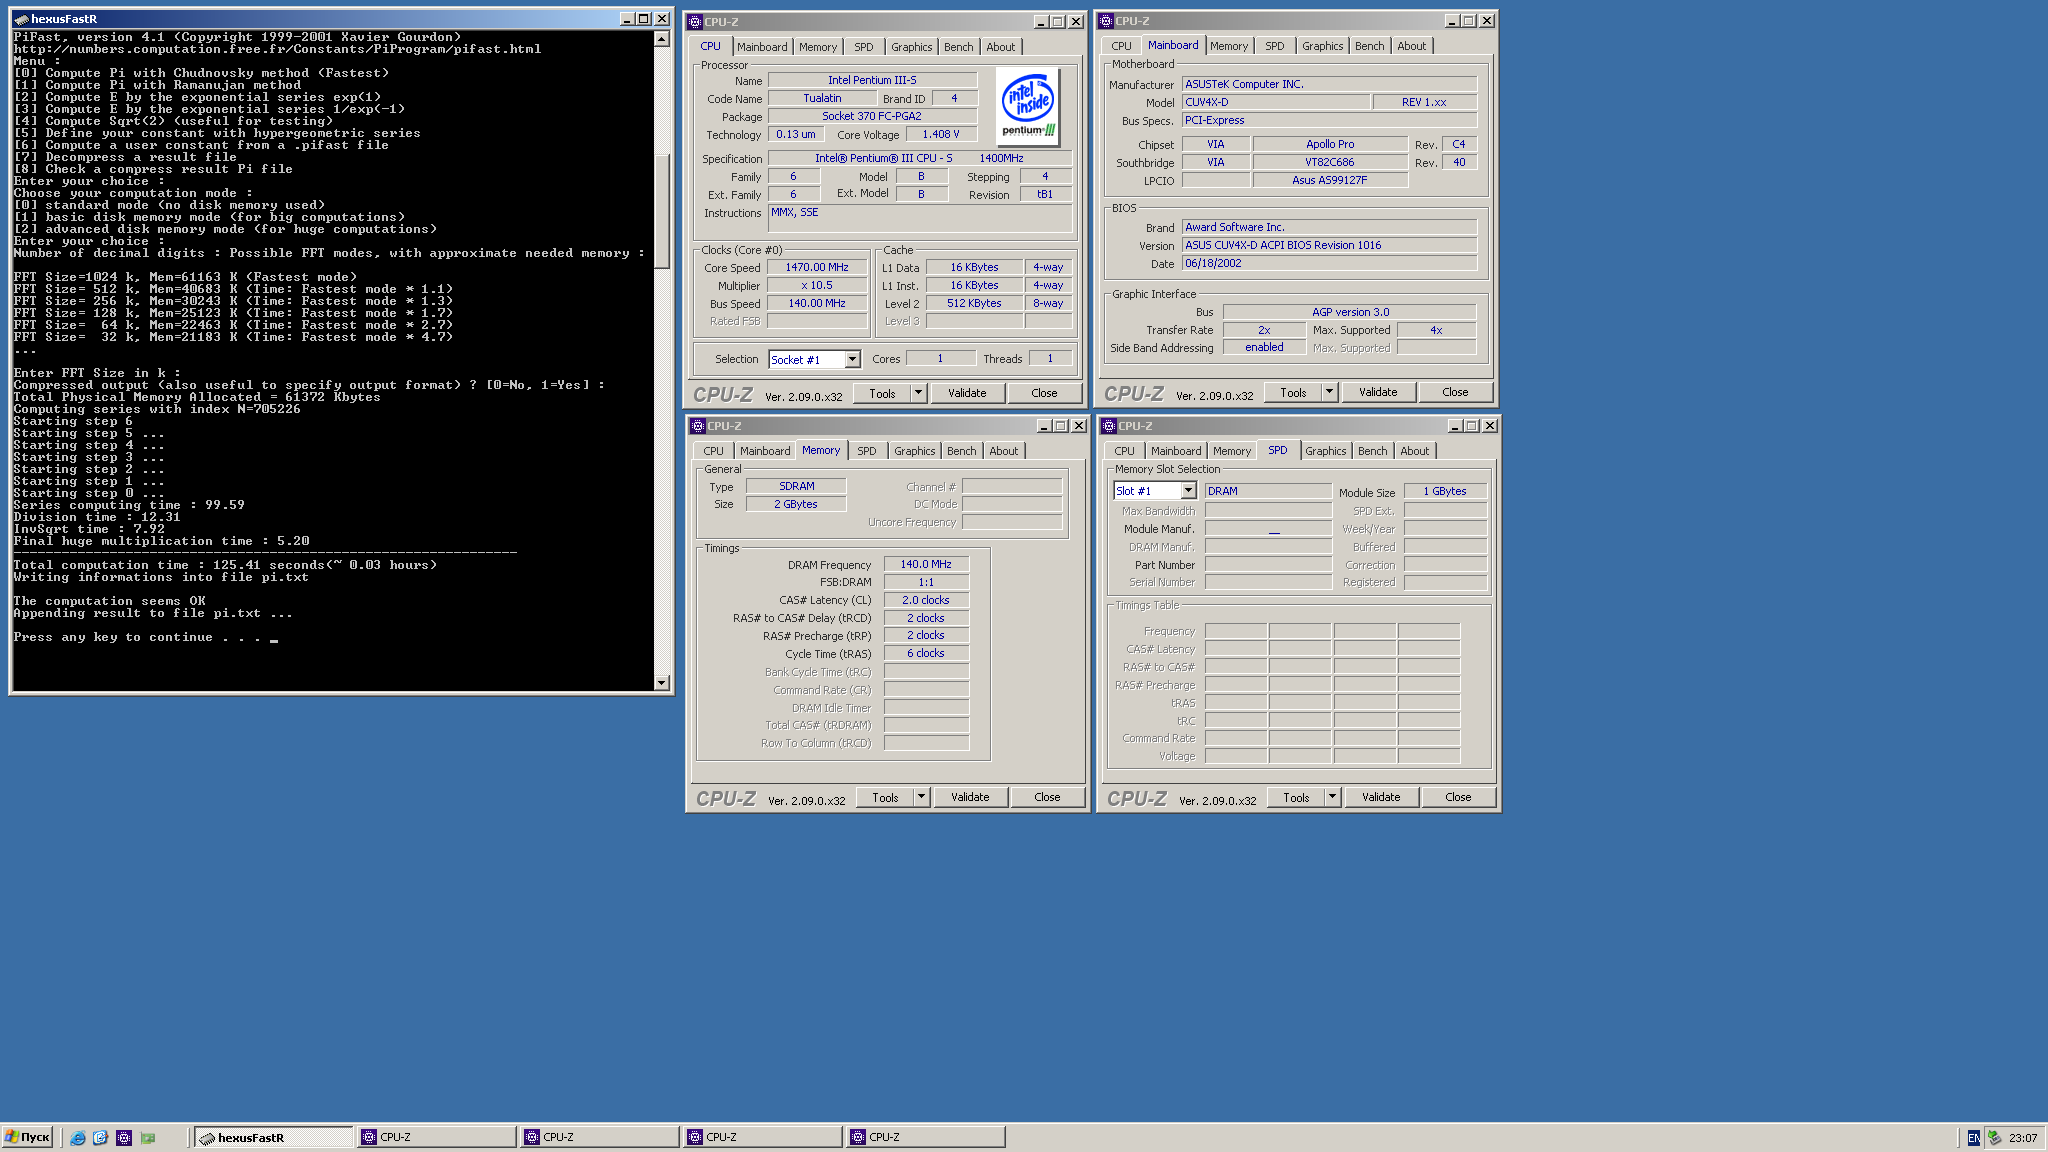Click Close button in the Memory CPU-Z window
Image resolution: width=2048 pixels, height=1152 pixels.
click(x=1047, y=797)
